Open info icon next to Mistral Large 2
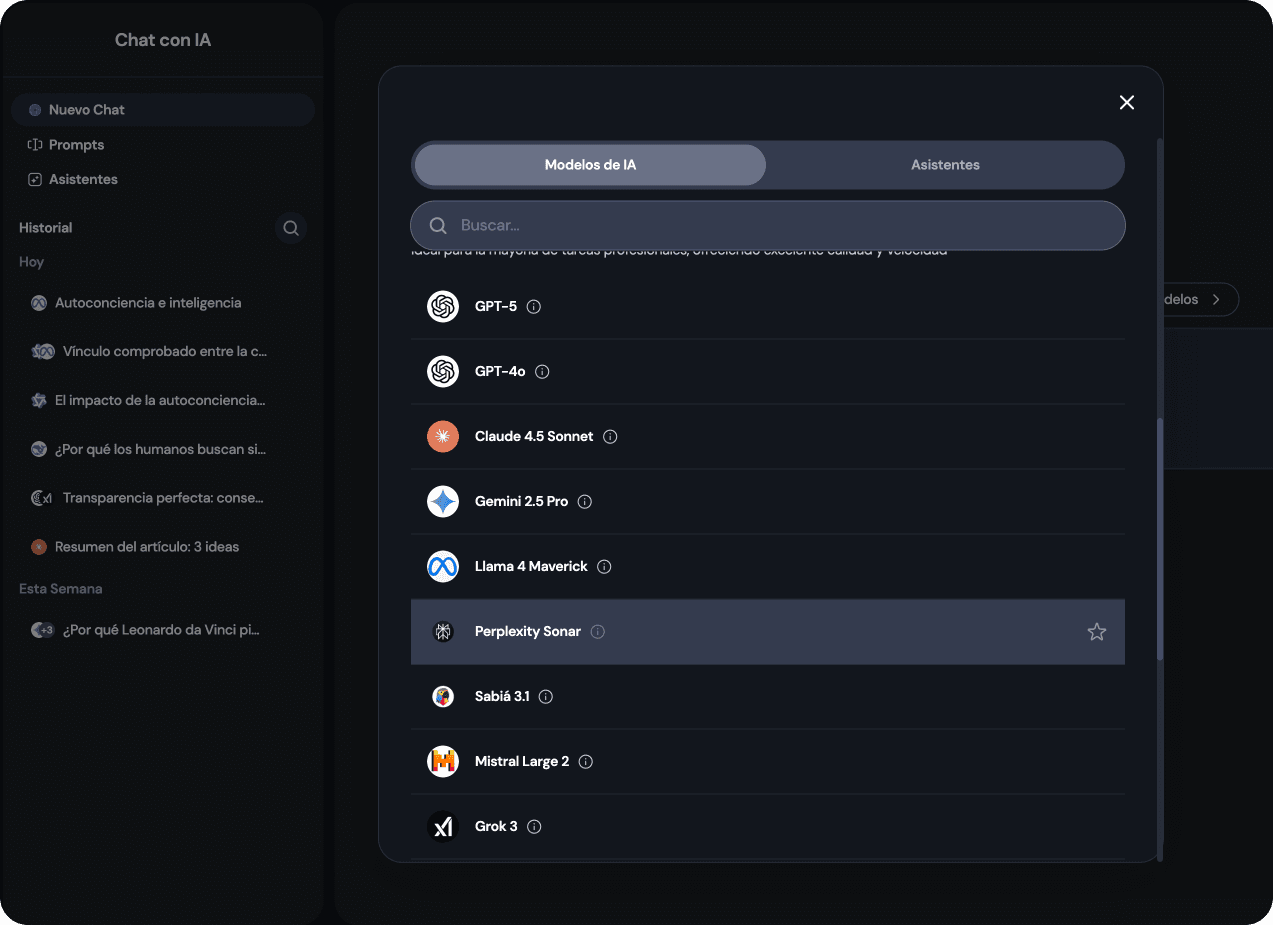The height and width of the screenshot is (925, 1273). pos(586,762)
